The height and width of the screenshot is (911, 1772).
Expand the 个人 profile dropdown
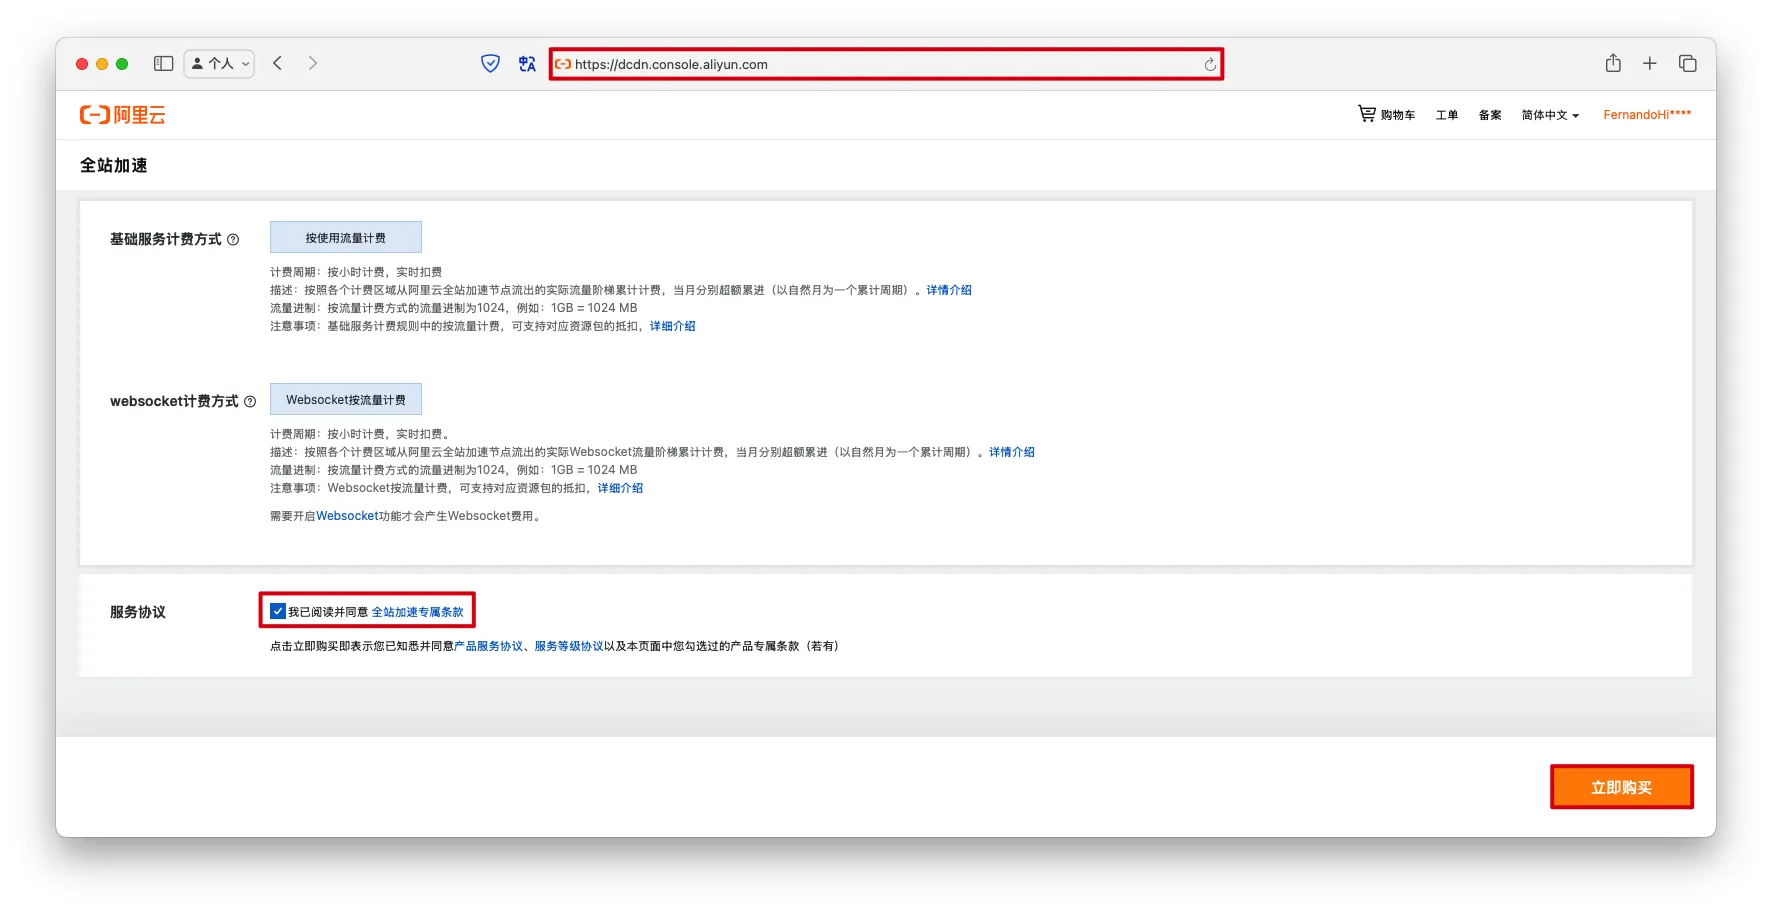pyautogui.click(x=220, y=64)
